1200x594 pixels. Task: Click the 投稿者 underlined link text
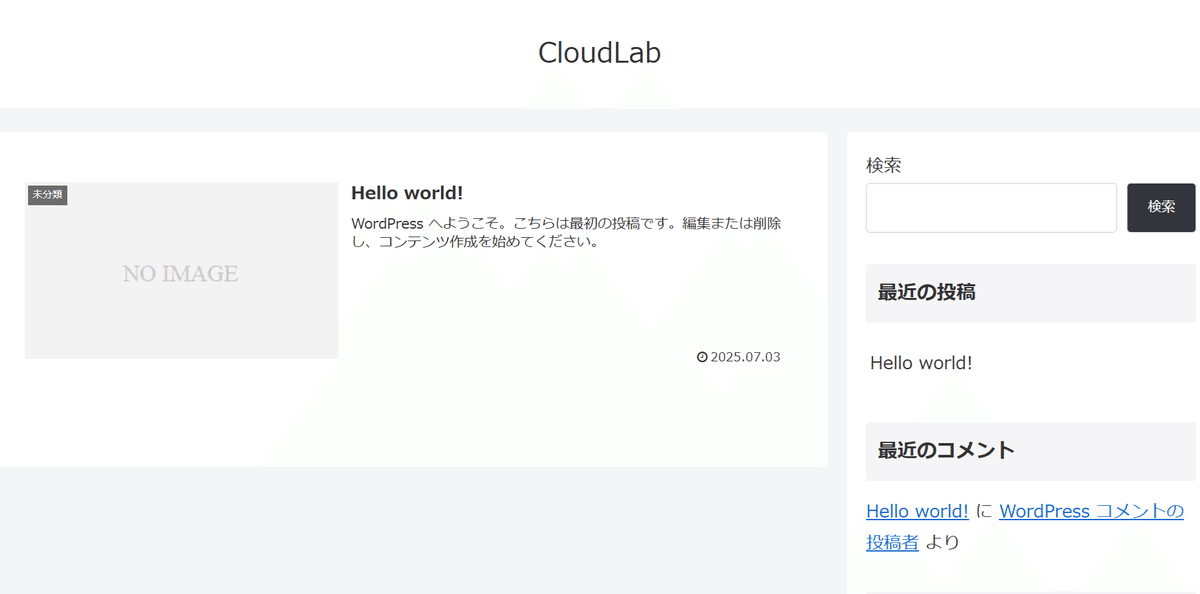point(893,542)
